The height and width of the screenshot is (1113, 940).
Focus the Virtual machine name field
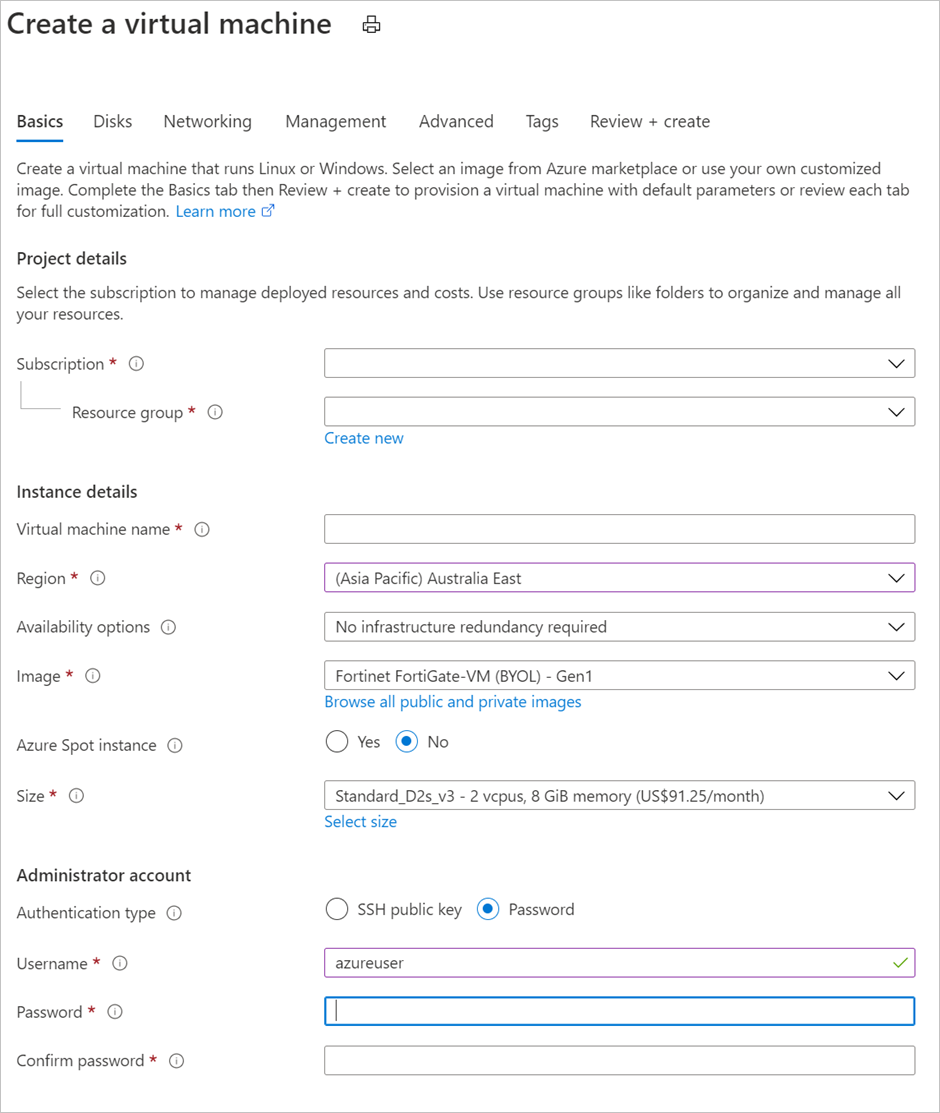tap(619, 530)
